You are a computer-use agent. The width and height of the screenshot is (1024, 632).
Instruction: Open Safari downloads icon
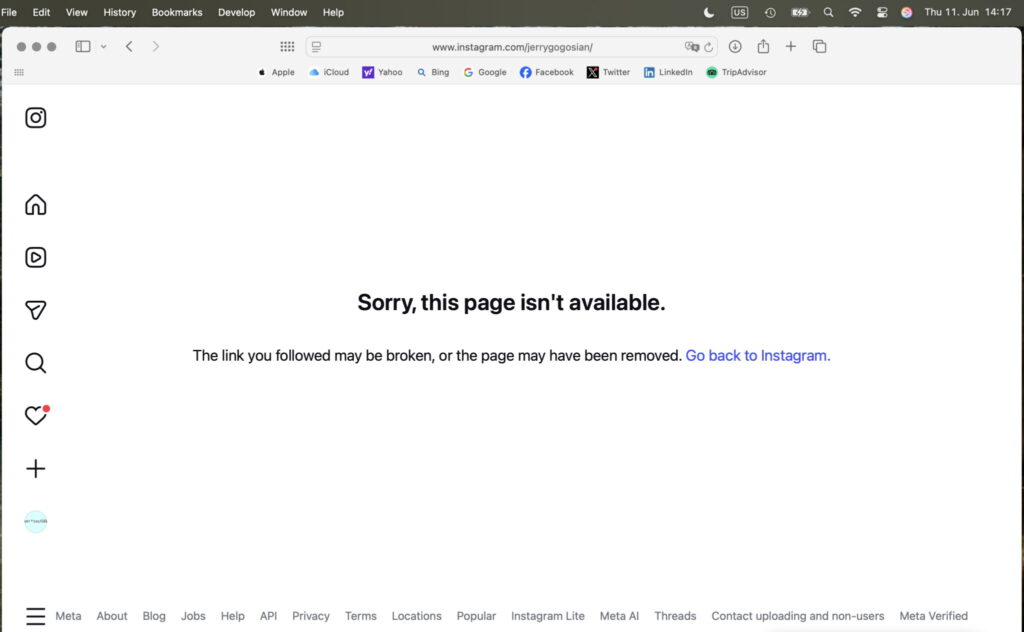coord(735,46)
